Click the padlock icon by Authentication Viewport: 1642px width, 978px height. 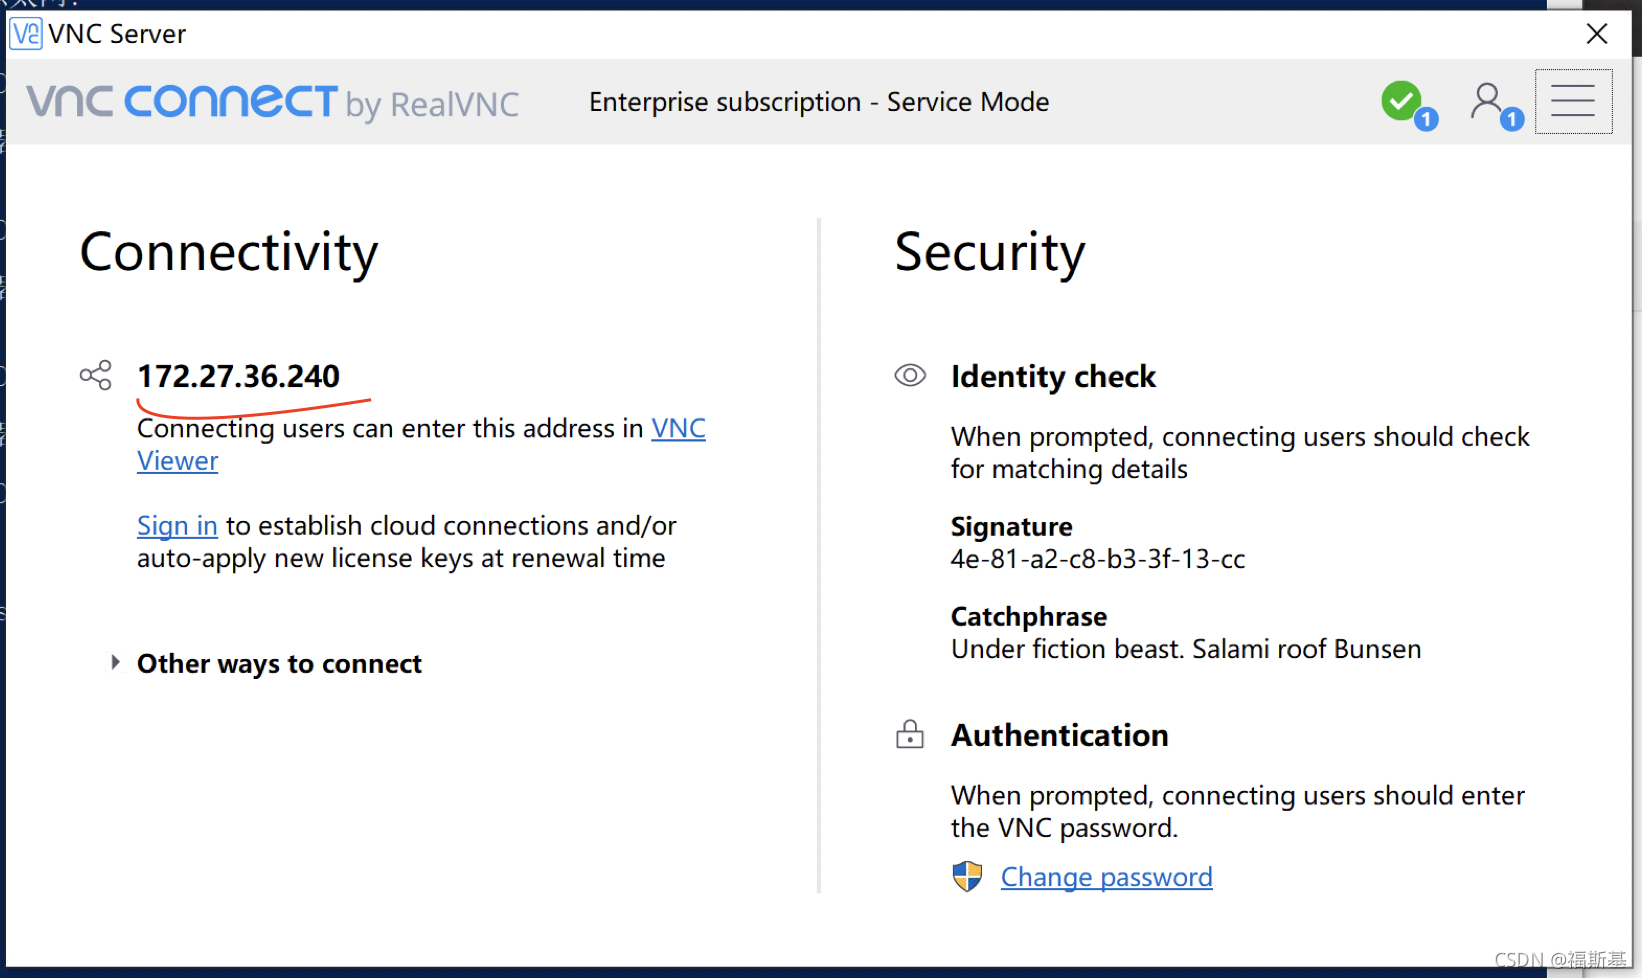click(910, 734)
